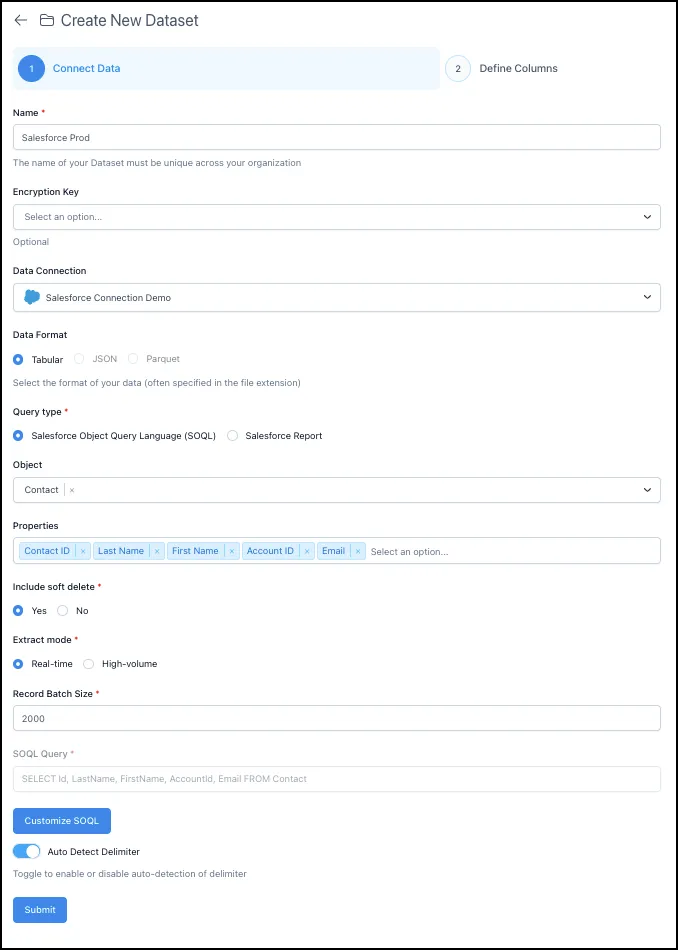Image resolution: width=678 pixels, height=950 pixels.
Task: Remove the Last Name property tag
Action: pyautogui.click(x=157, y=551)
